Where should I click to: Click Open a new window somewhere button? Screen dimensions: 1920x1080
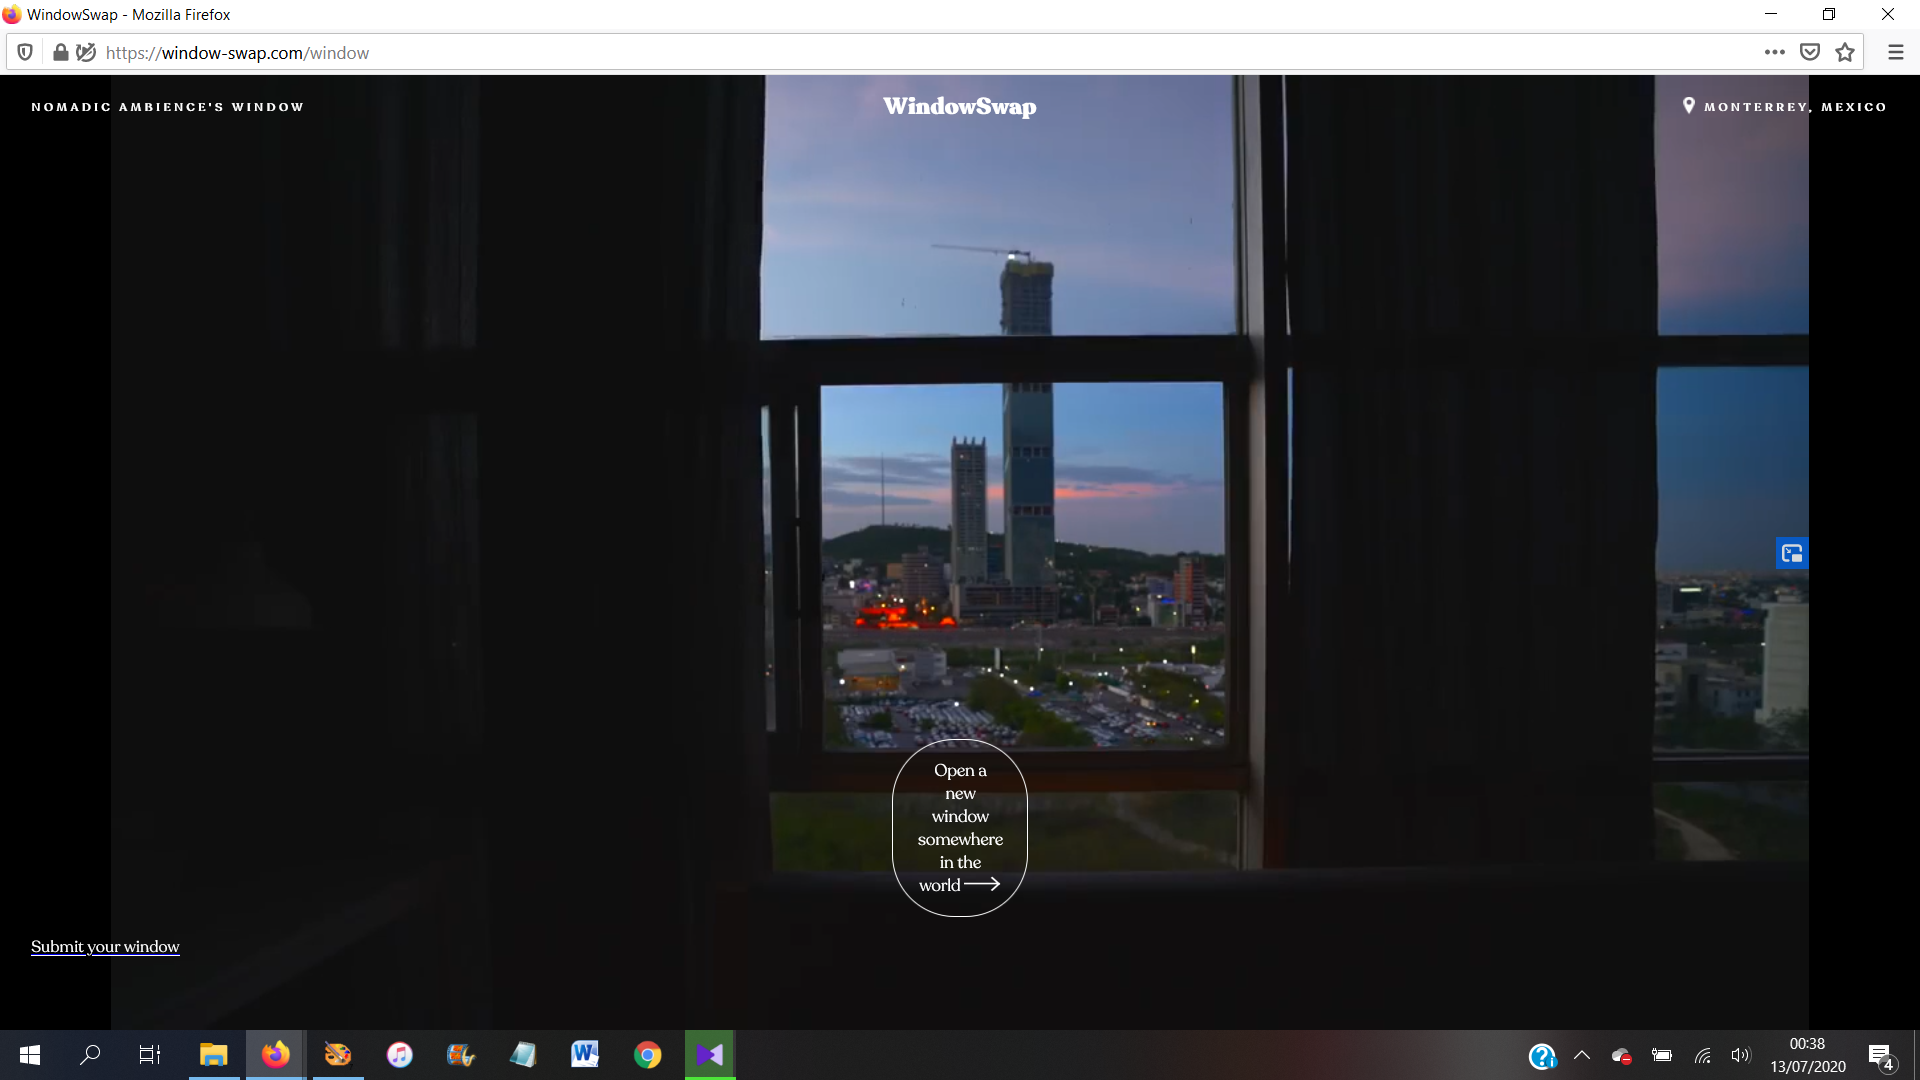point(960,828)
